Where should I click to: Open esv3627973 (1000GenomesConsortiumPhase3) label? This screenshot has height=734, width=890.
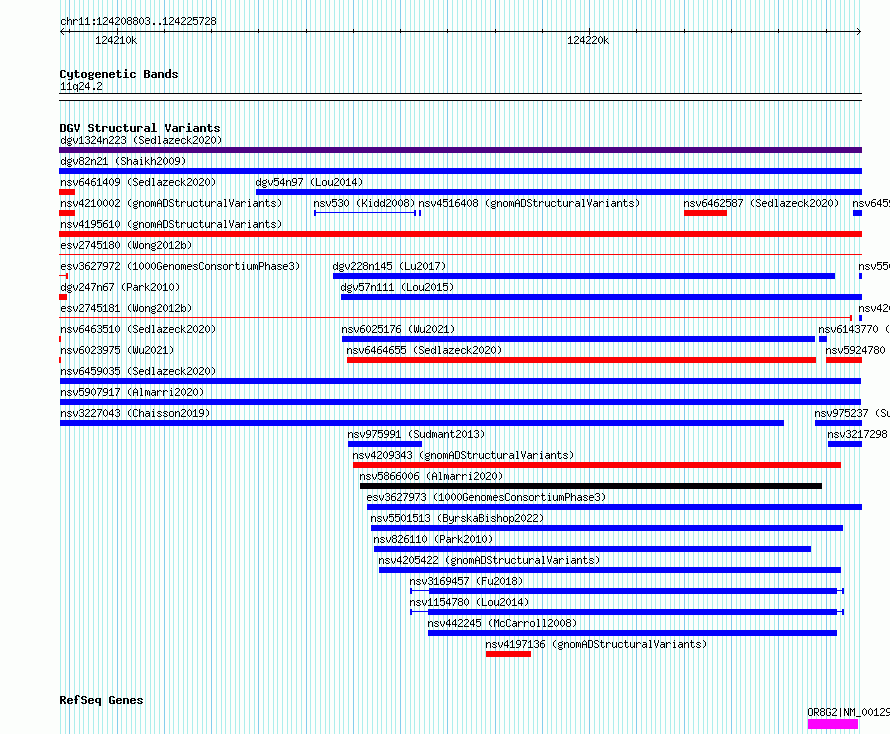click(486, 497)
